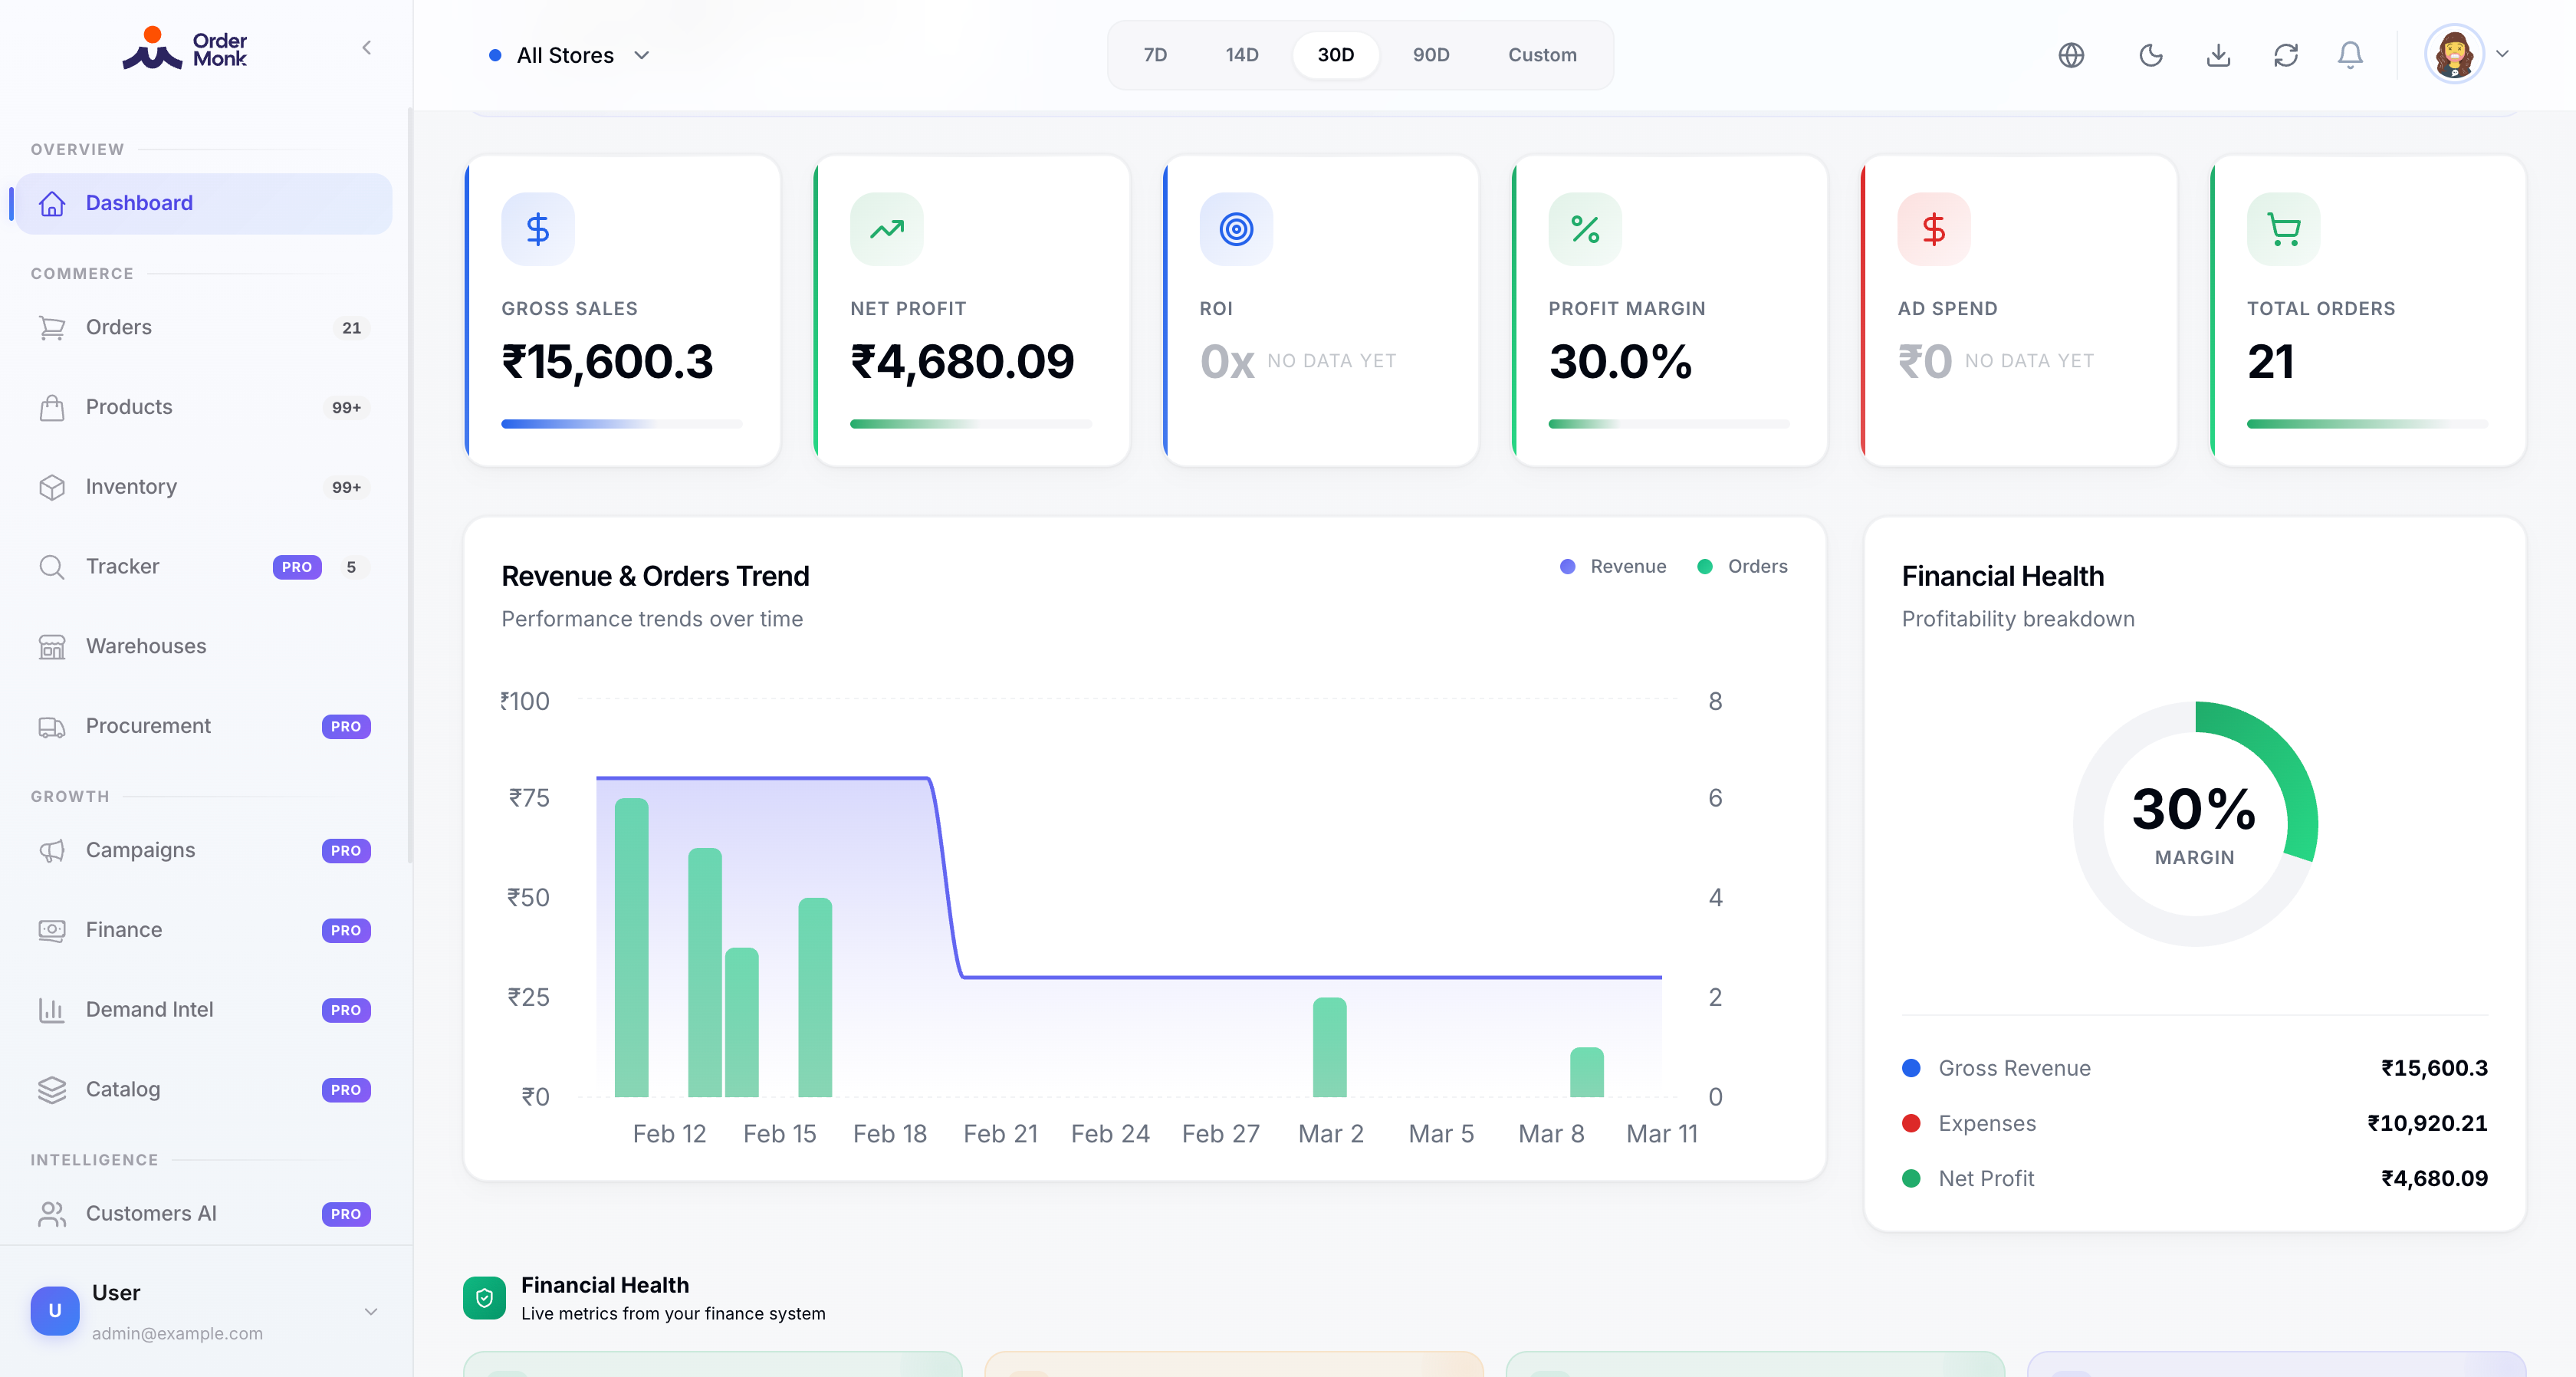Click the refresh data icon
Viewport: 2576px width, 1377px height.
2286,55
